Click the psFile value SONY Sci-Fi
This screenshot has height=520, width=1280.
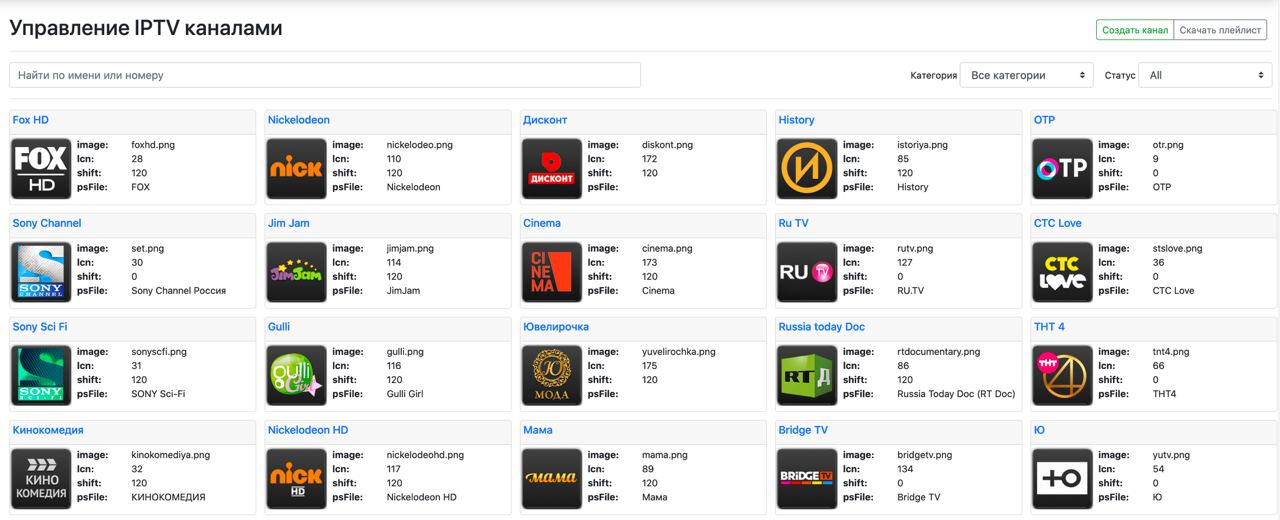158,394
